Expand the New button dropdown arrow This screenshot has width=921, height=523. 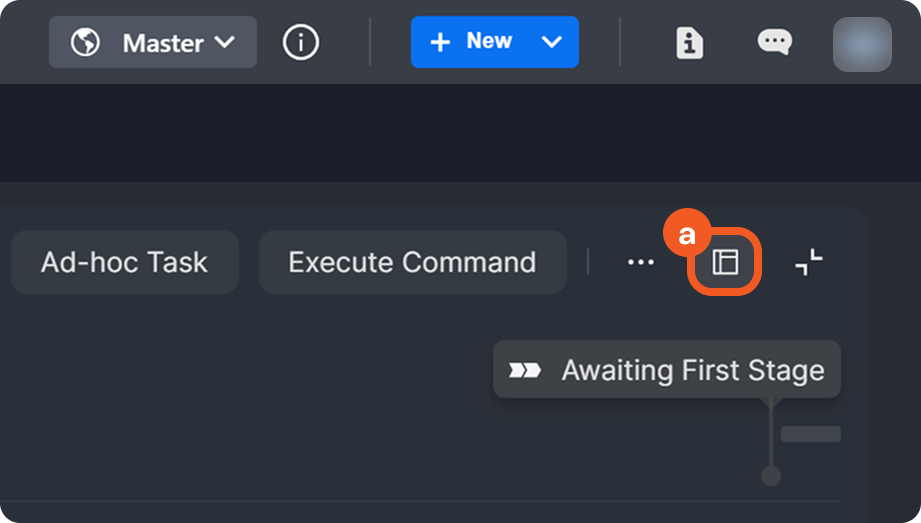pyautogui.click(x=551, y=42)
